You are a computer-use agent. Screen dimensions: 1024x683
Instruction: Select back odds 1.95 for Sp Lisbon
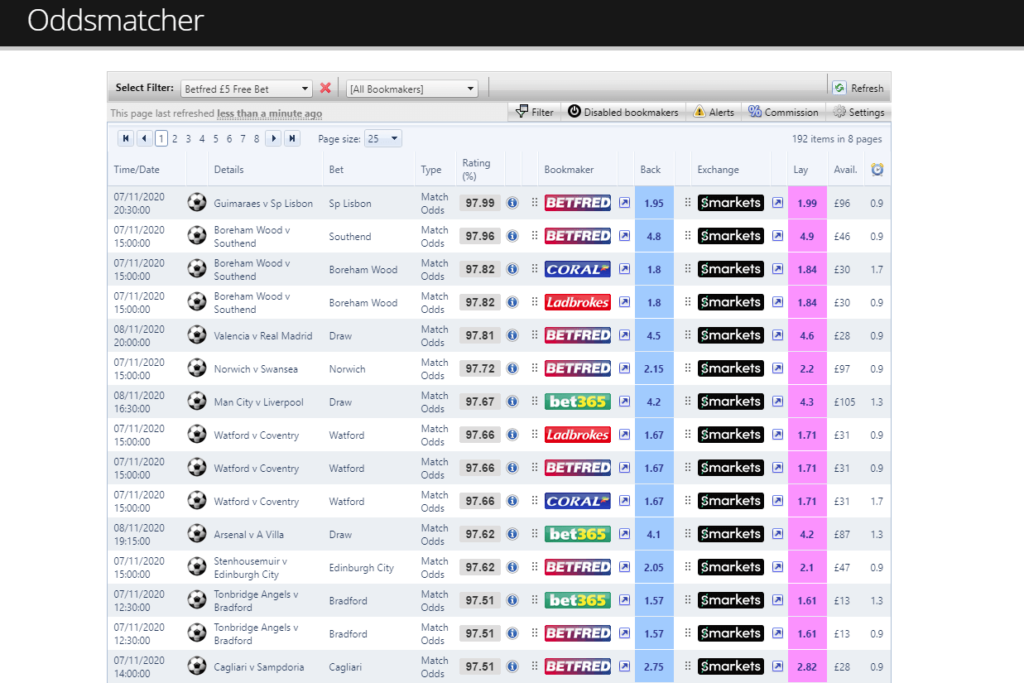click(x=654, y=203)
